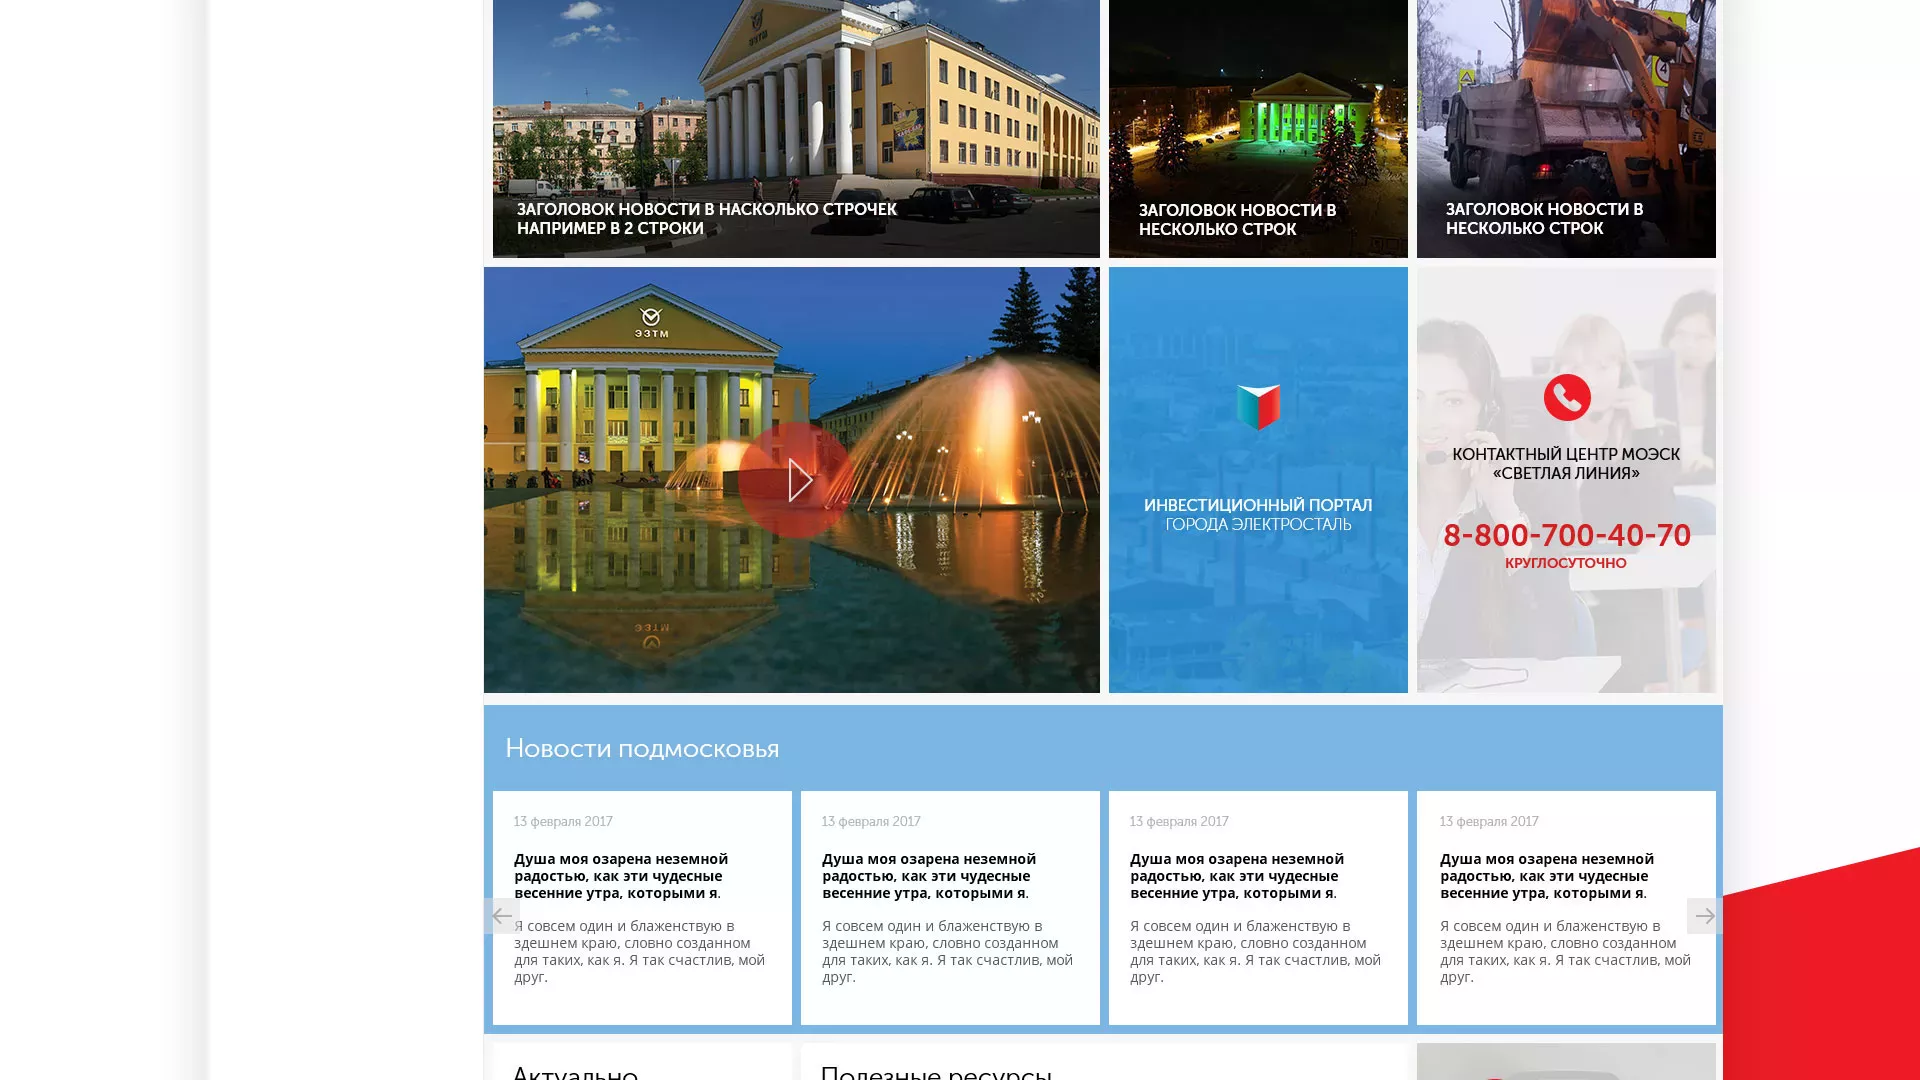Viewport: 1920px width, 1080px height.
Task: Click the 'Актуально' block heading
Action: tap(575, 1072)
